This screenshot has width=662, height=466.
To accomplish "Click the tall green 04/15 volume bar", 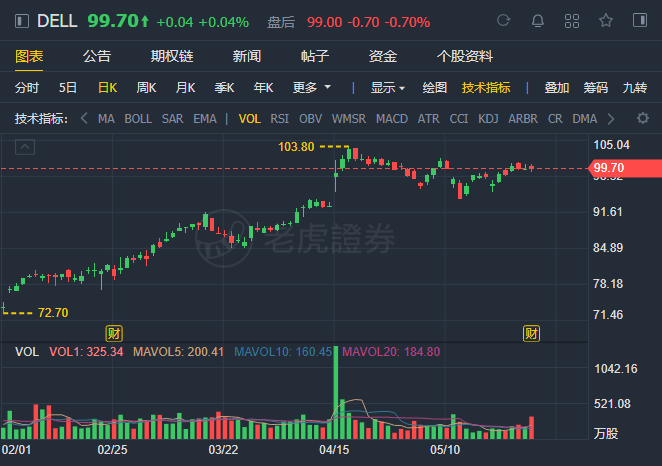I will coord(336,393).
